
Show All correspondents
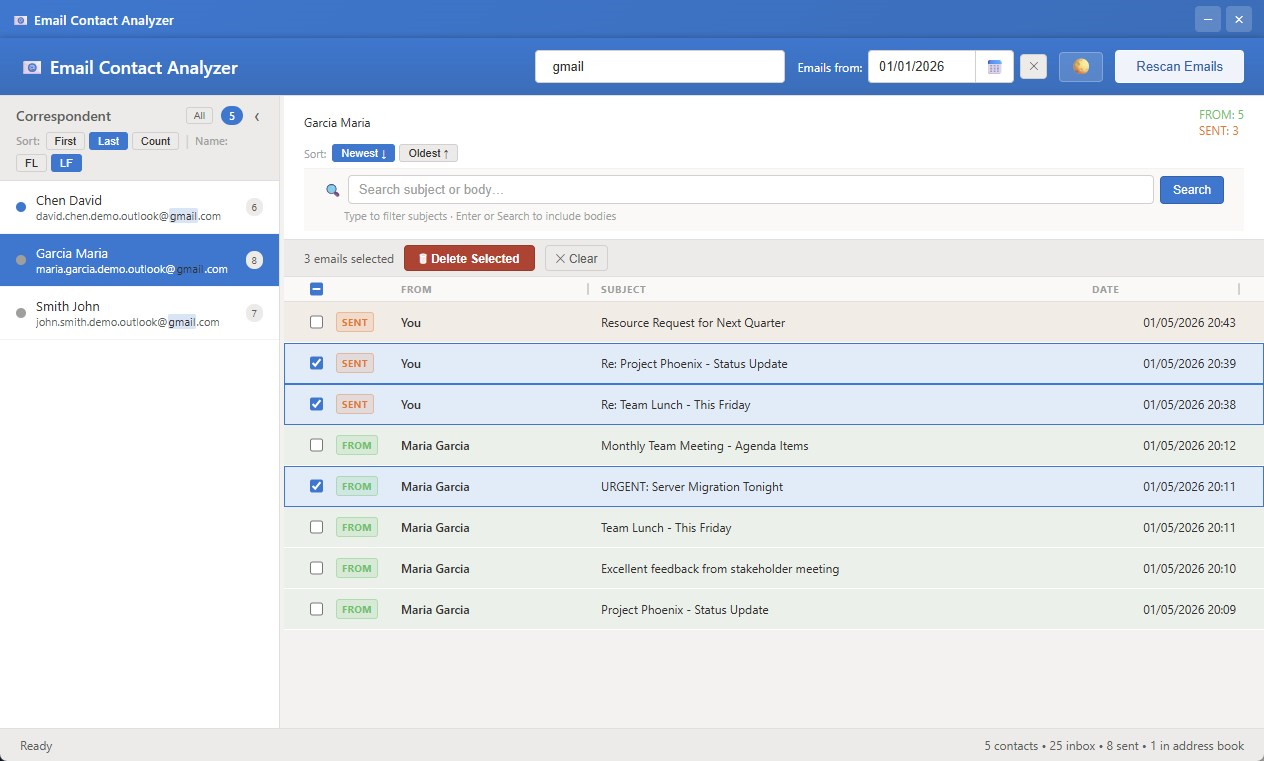199,116
